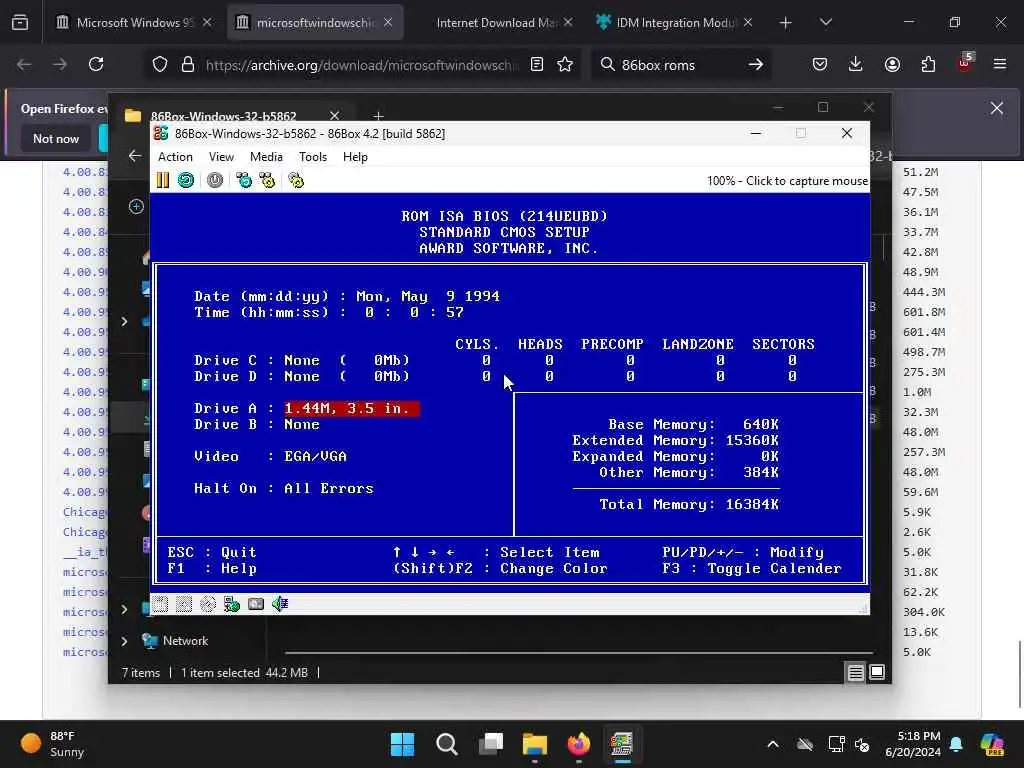
Task: Click 'EGA/VGA' video value in BIOS setup
Action: tap(315, 456)
